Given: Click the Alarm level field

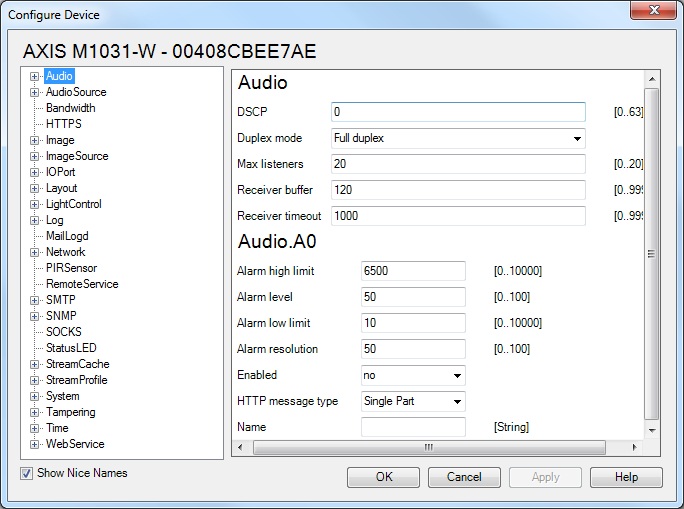Looking at the screenshot, I should click(413, 297).
